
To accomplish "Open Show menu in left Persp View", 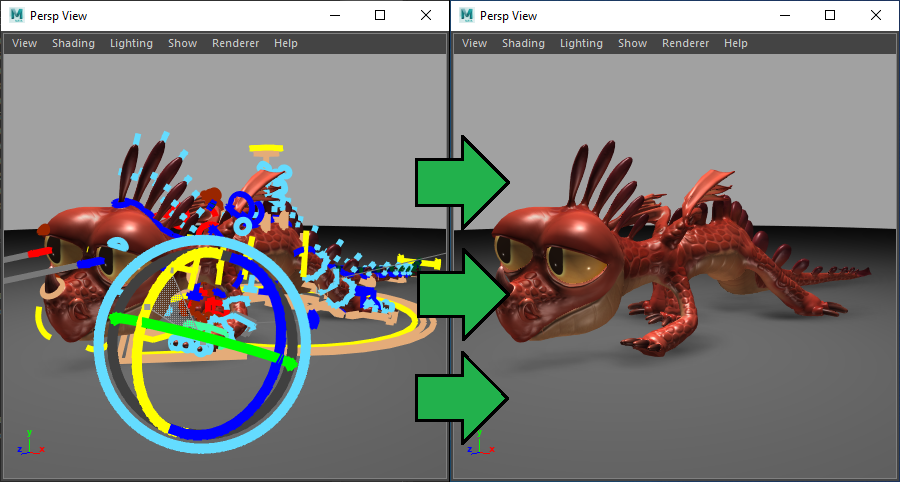I will click(183, 43).
